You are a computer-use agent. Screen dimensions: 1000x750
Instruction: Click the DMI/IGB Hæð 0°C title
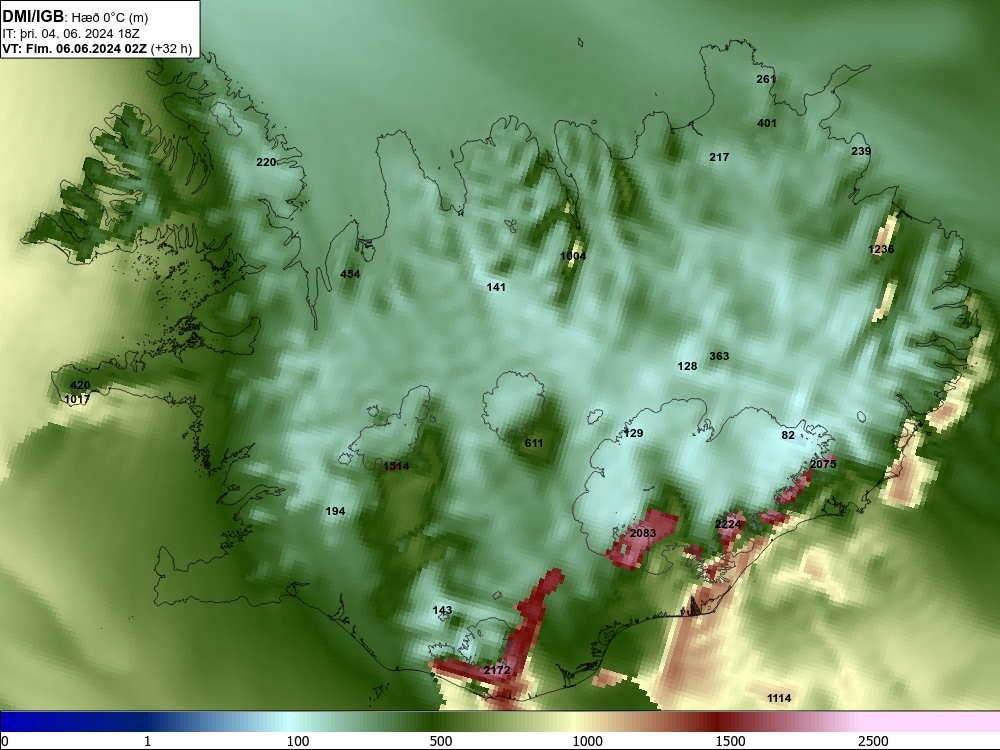[x=75, y=17]
